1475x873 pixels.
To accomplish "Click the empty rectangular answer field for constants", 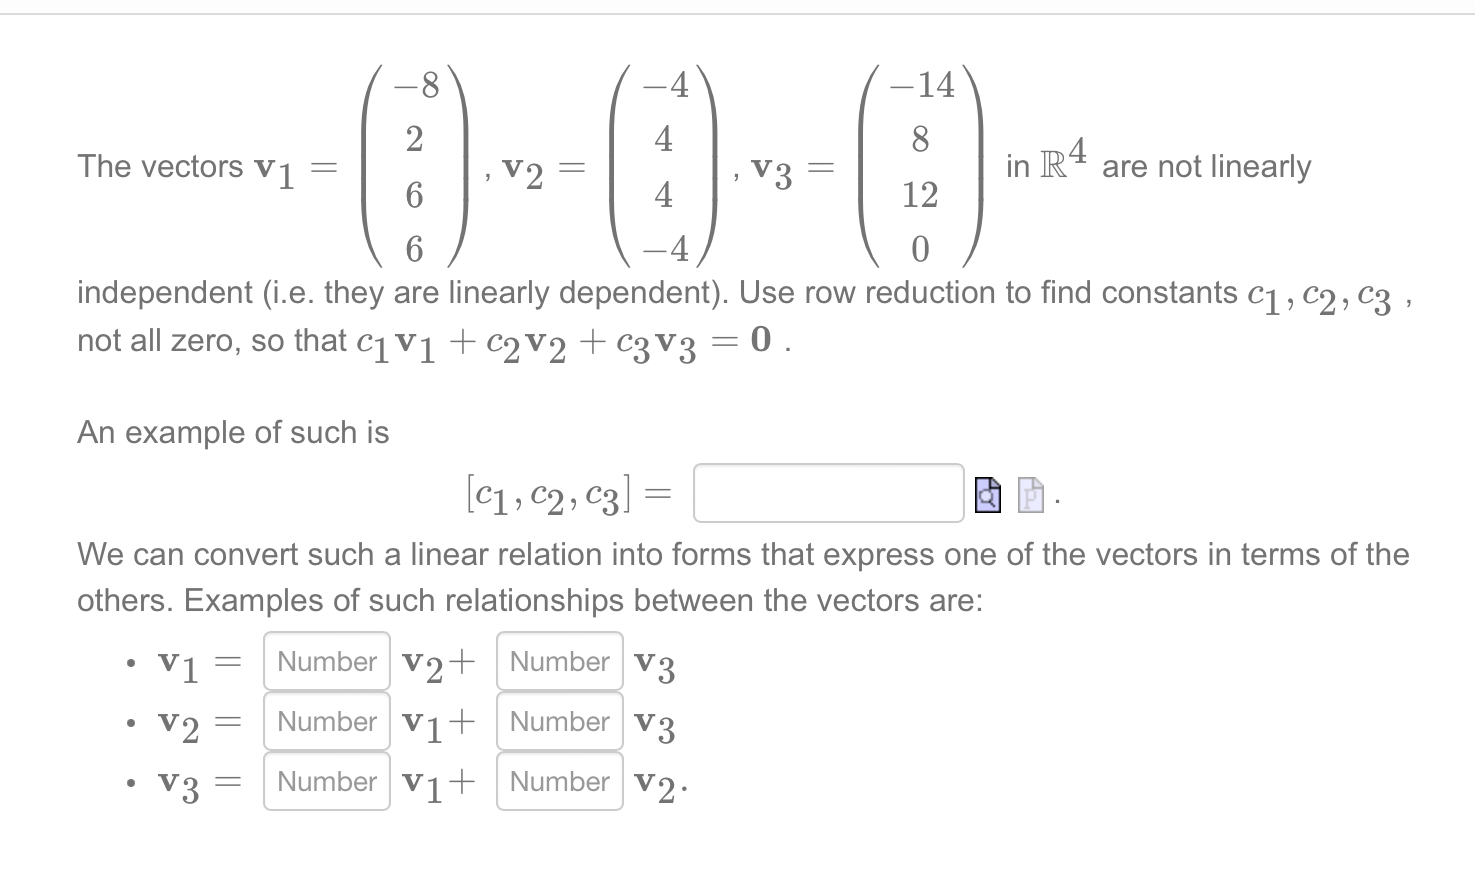I will click(x=828, y=492).
